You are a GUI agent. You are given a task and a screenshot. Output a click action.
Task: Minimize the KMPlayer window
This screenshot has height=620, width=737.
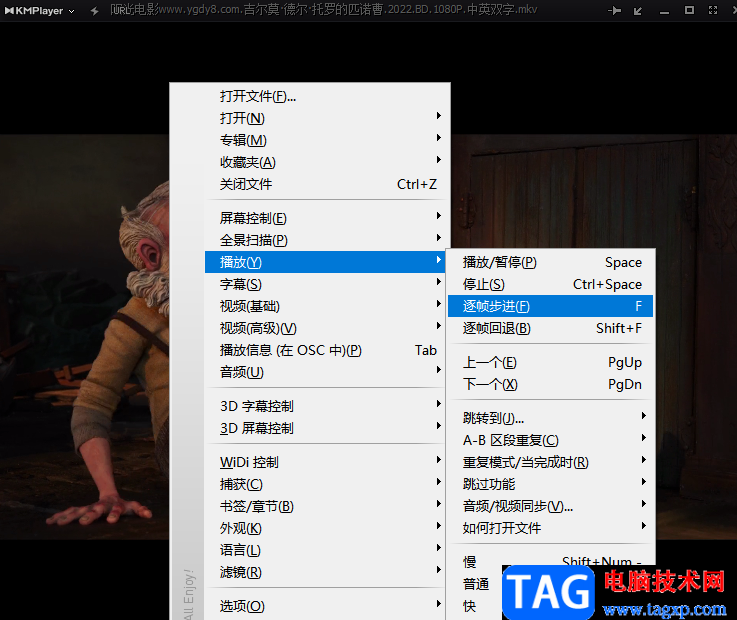(664, 13)
